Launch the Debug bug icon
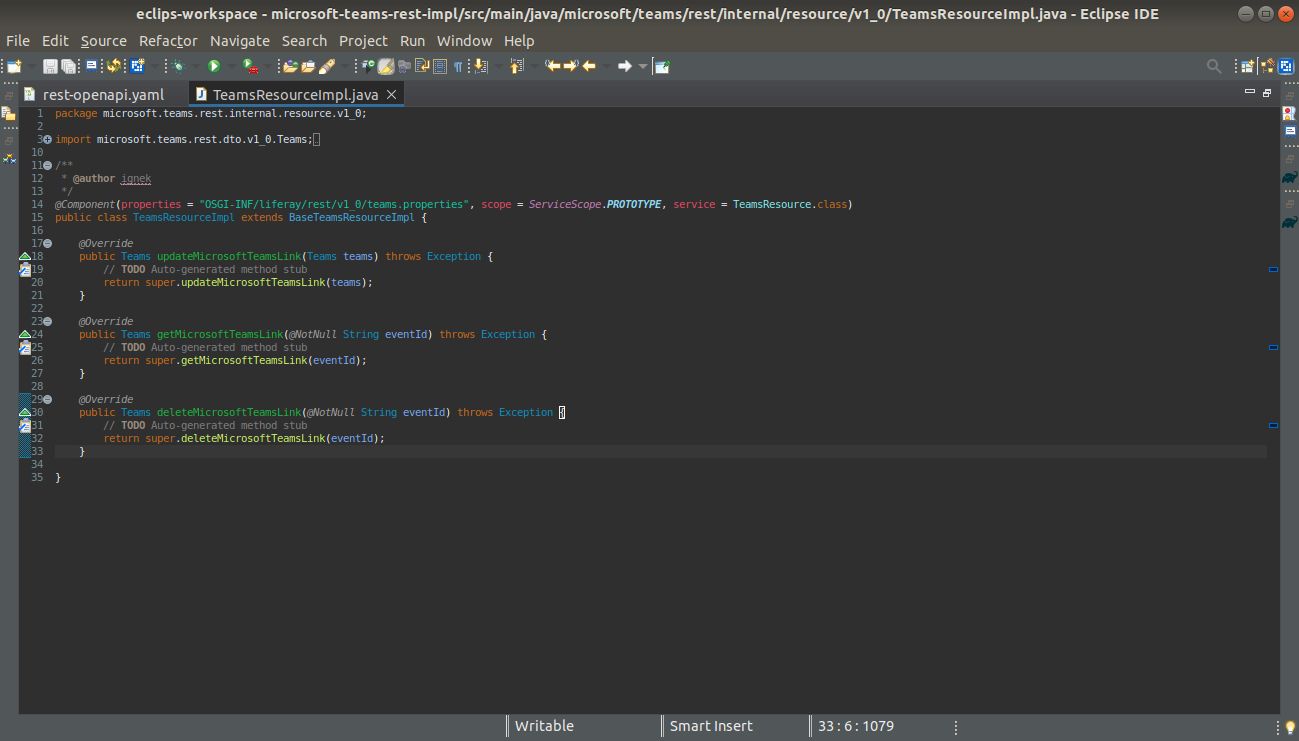 (179, 66)
